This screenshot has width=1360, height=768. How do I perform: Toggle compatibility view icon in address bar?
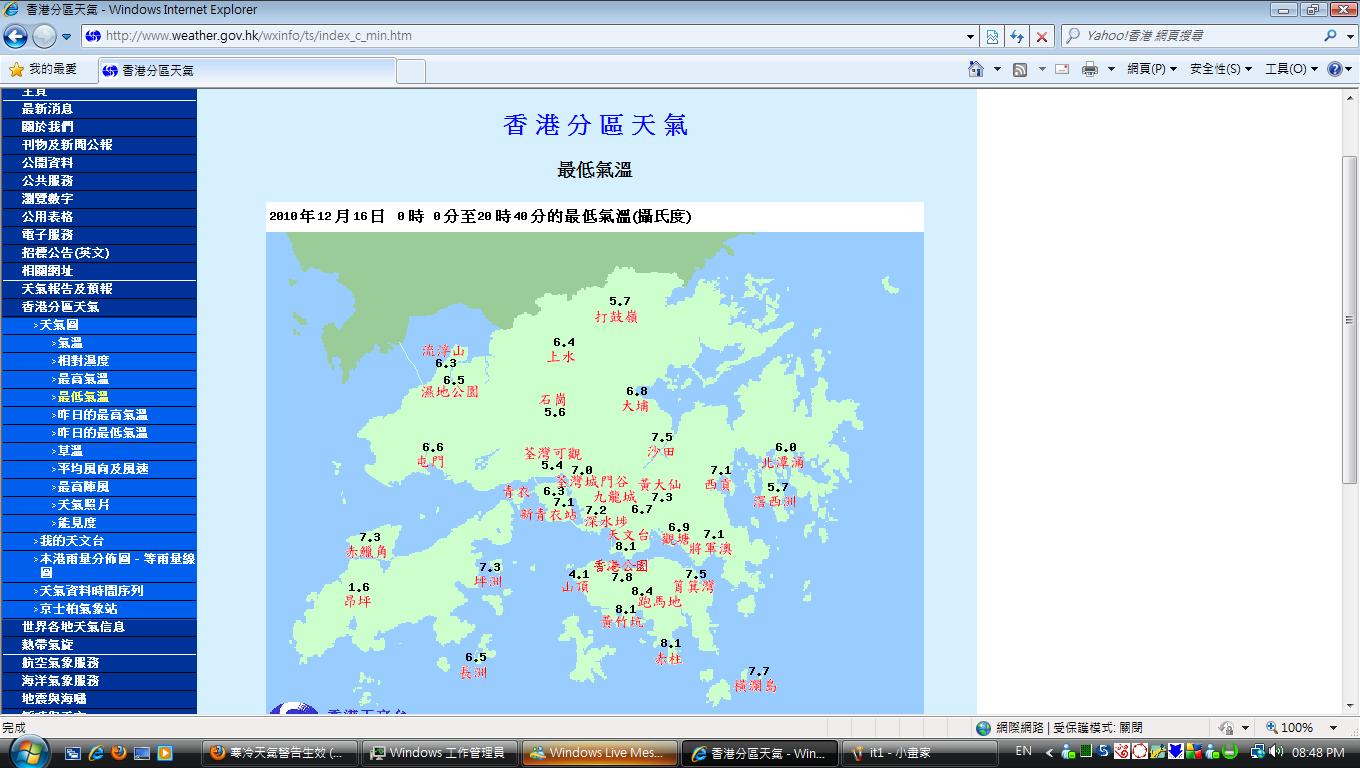[992, 36]
